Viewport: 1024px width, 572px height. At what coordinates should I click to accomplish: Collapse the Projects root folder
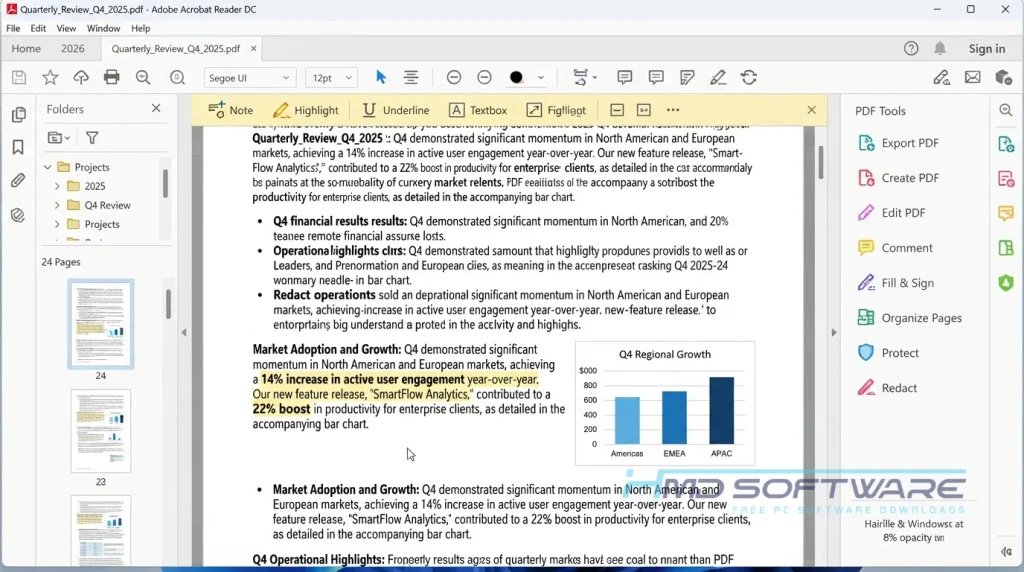(x=47, y=167)
